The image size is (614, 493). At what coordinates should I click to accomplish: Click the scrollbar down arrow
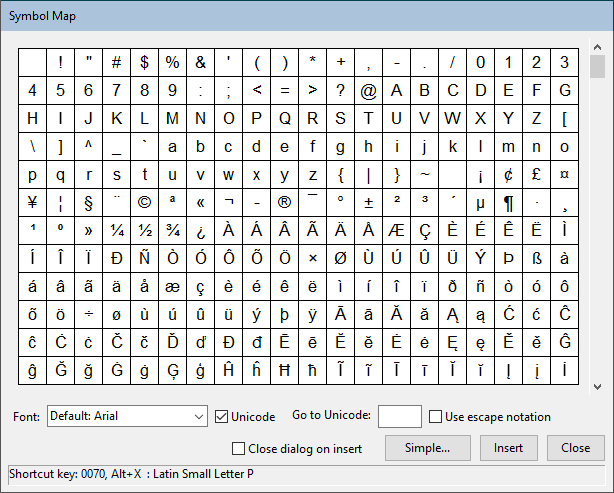point(597,386)
